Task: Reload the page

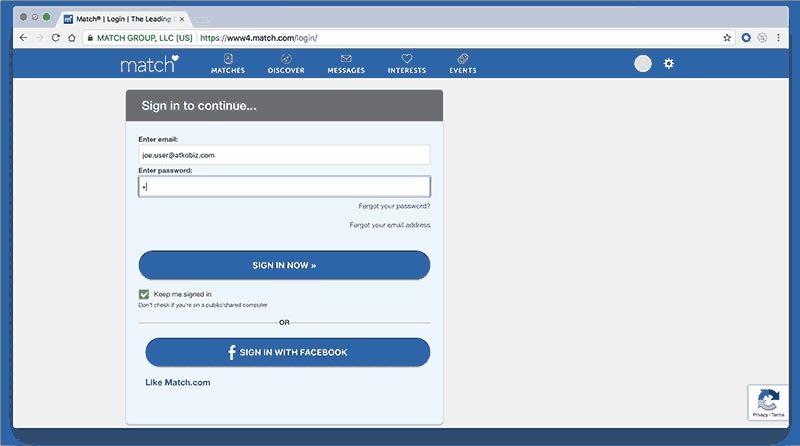Action: (x=56, y=38)
